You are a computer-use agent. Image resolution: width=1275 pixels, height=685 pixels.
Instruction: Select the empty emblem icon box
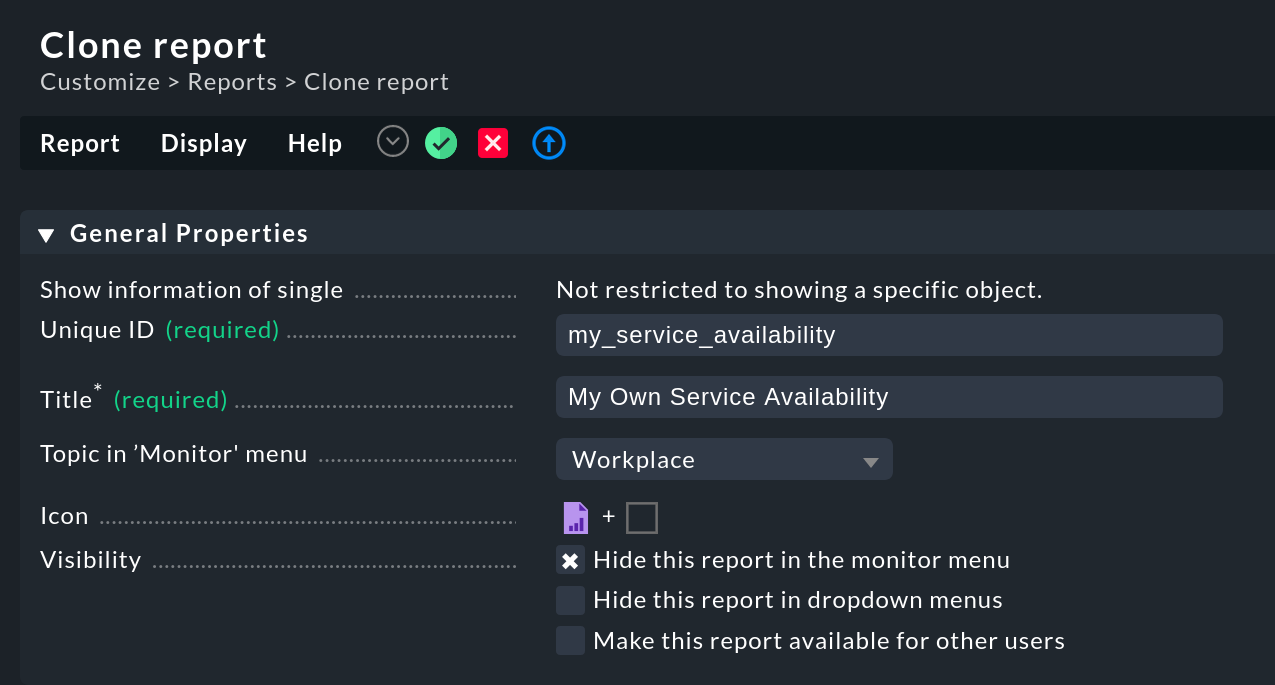pyautogui.click(x=642, y=518)
